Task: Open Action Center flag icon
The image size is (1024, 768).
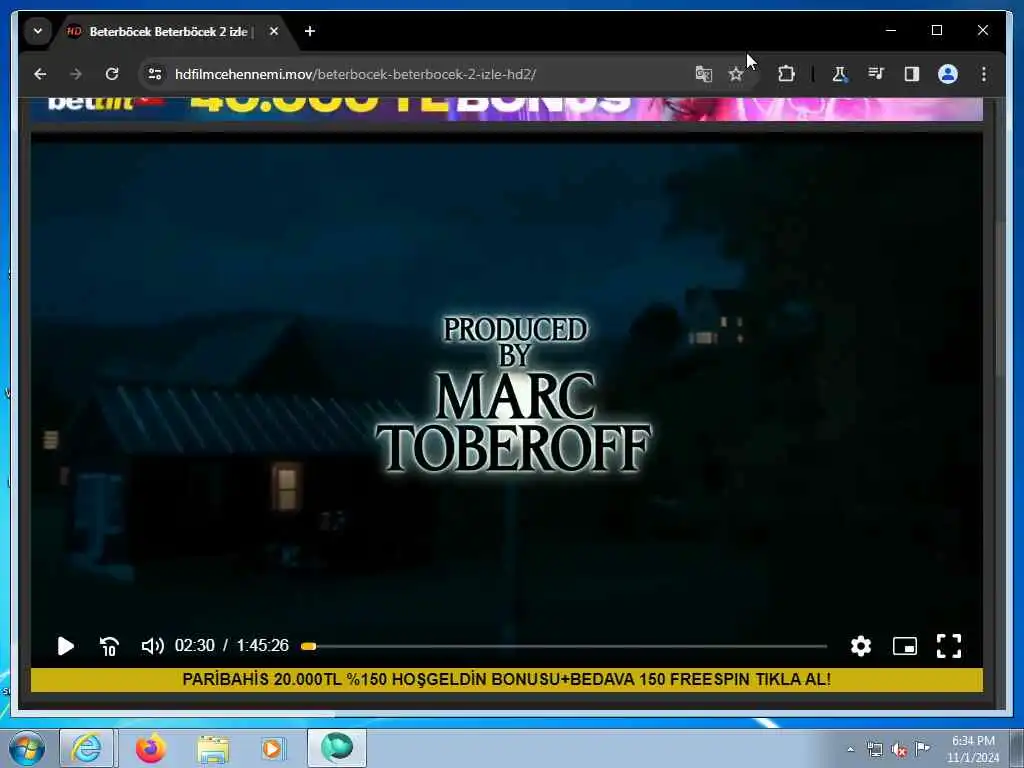Action: (923, 748)
